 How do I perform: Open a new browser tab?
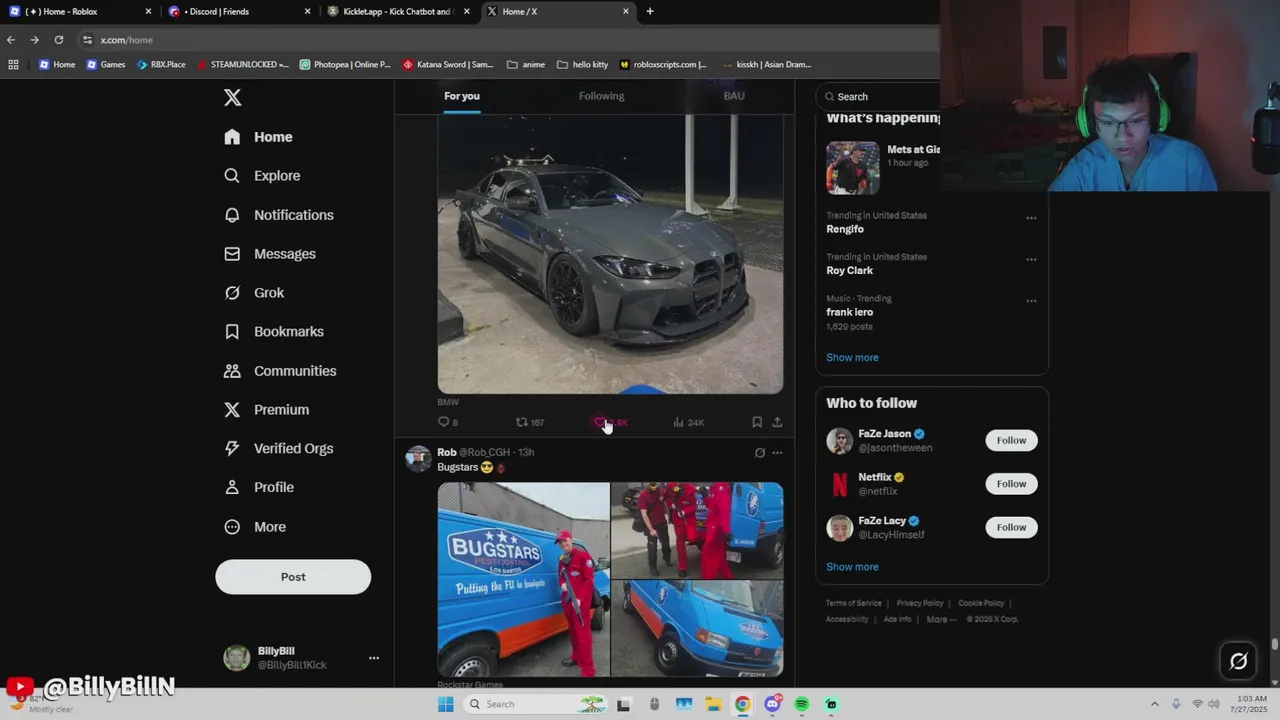(650, 12)
